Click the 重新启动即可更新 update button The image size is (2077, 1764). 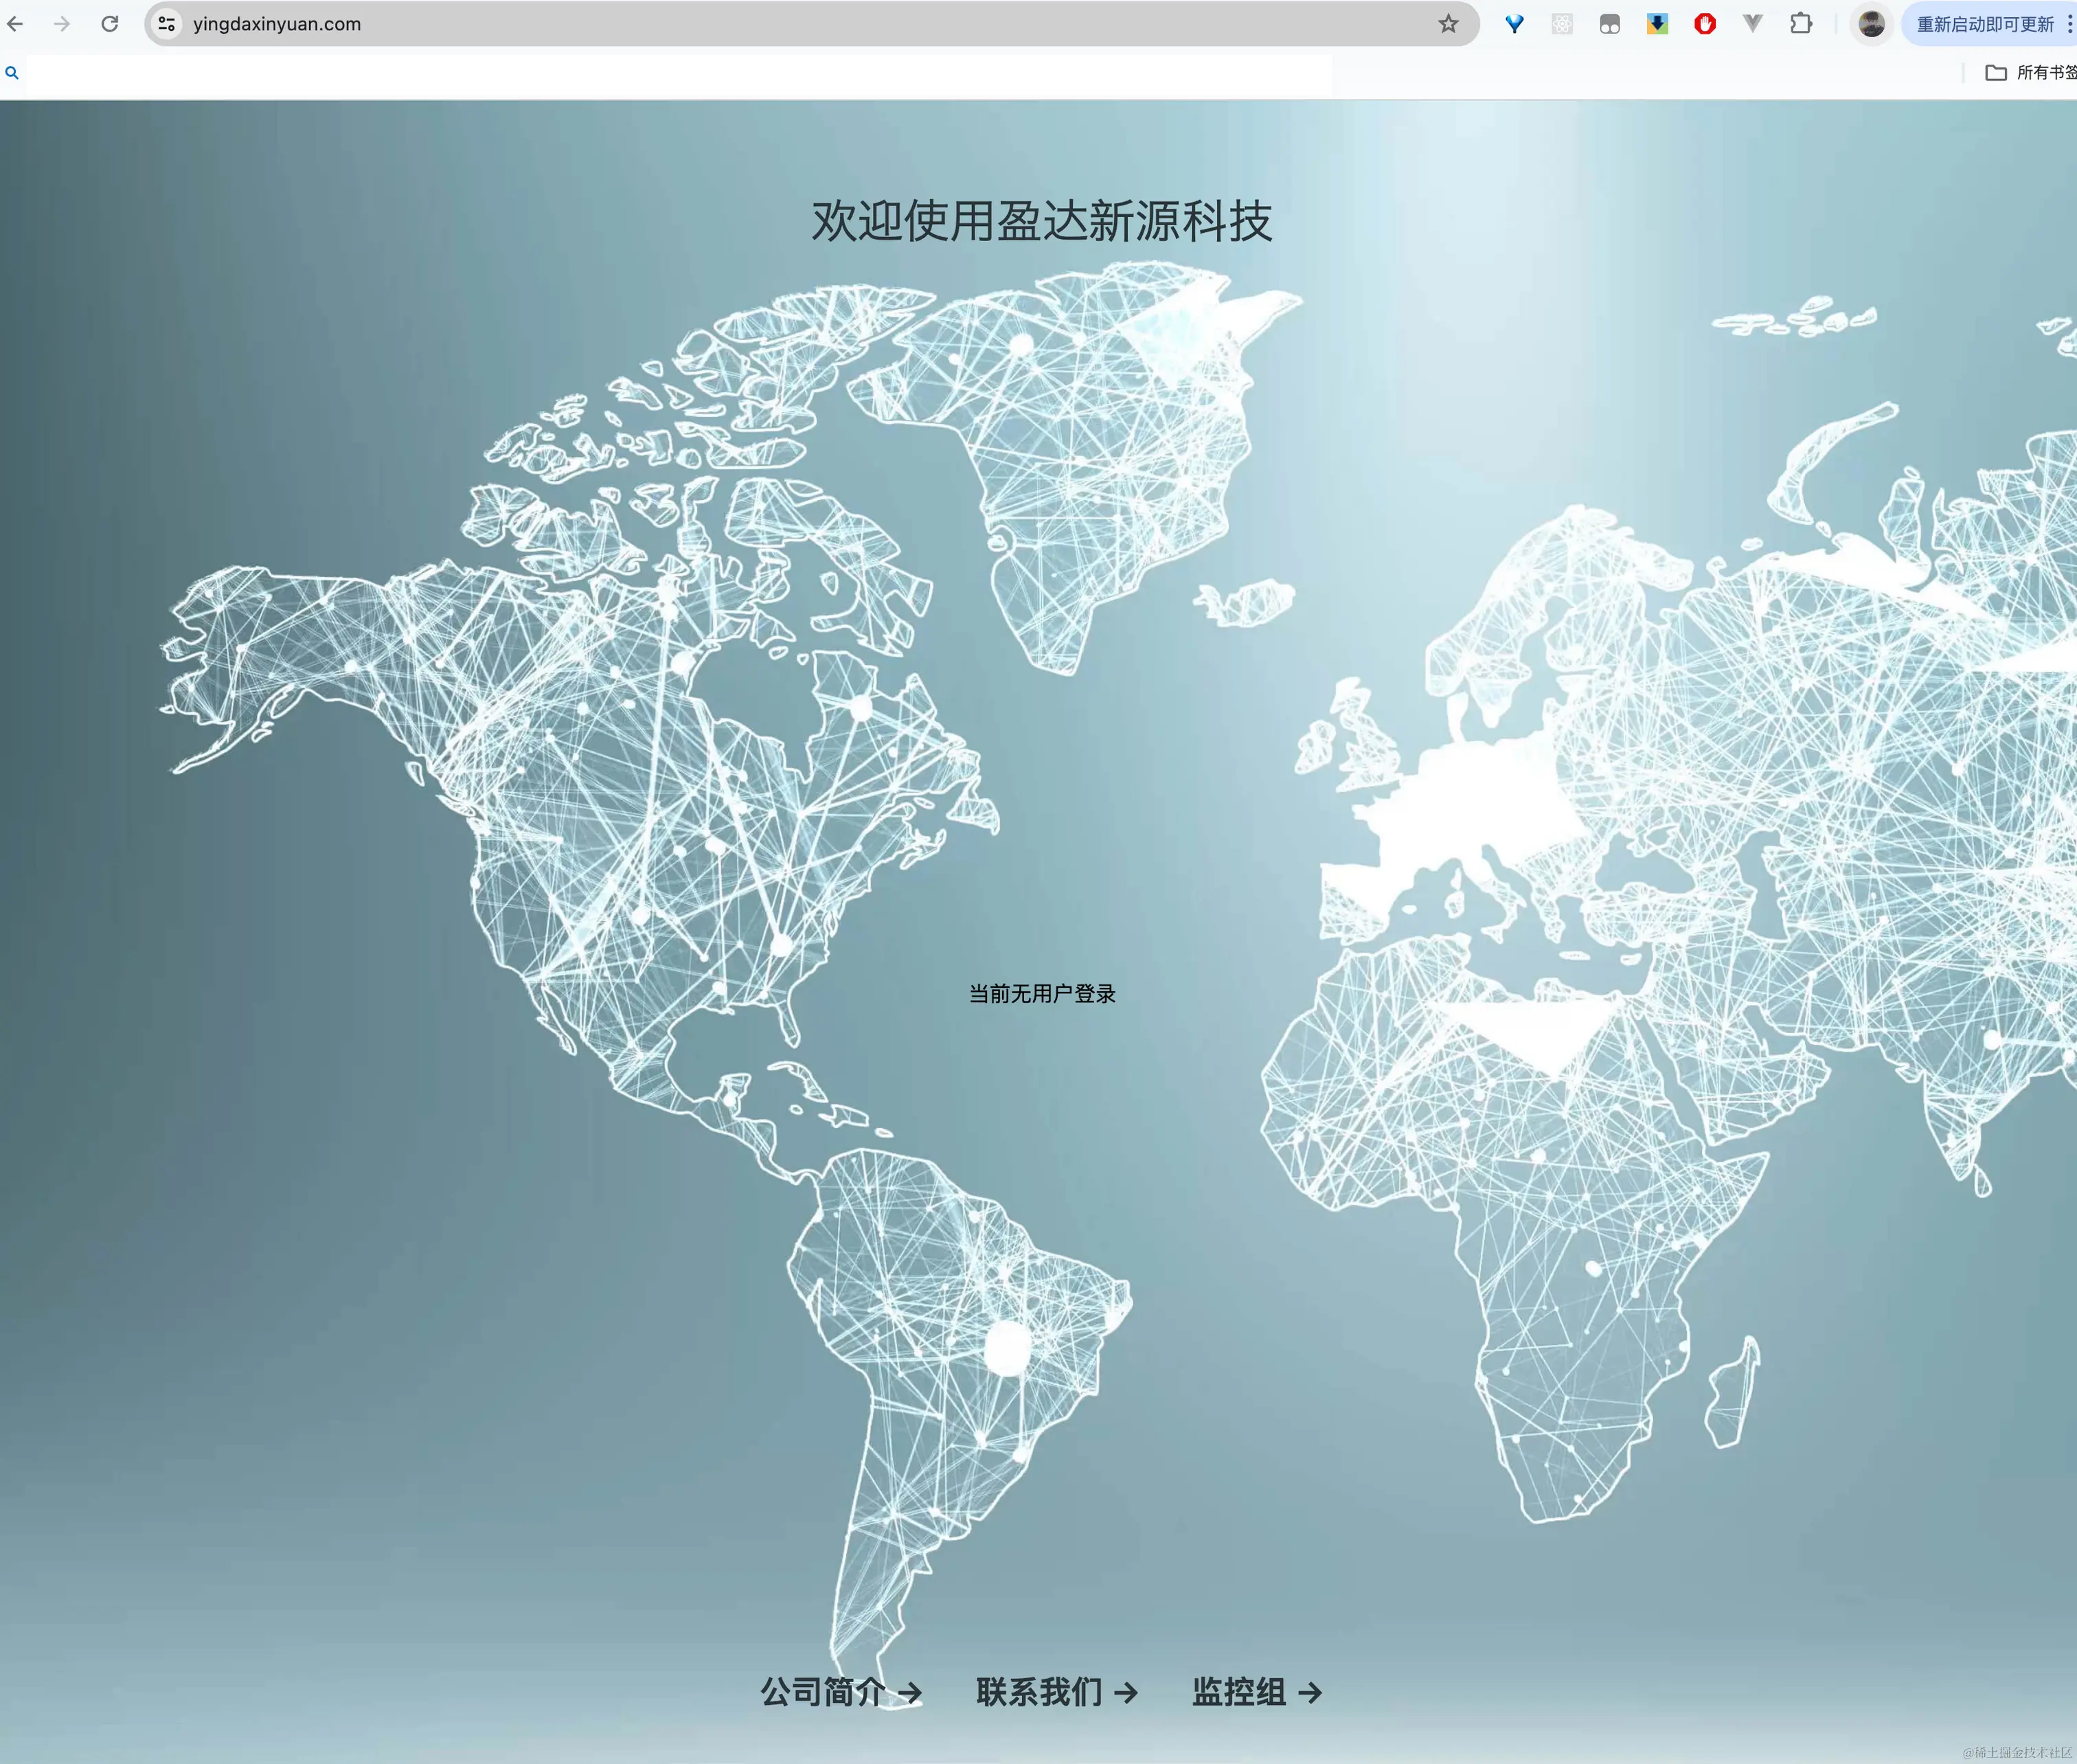pos(1985,23)
